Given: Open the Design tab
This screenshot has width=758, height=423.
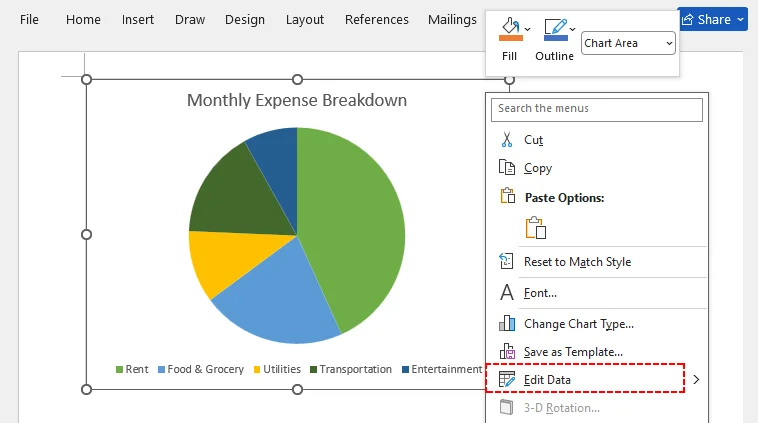Looking at the screenshot, I should 245,19.
